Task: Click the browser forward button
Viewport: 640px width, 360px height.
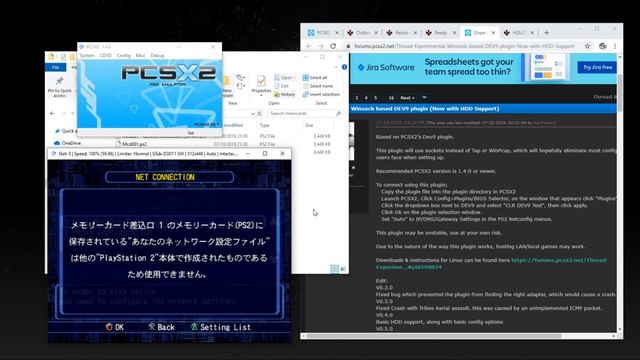Action: (x=321, y=46)
